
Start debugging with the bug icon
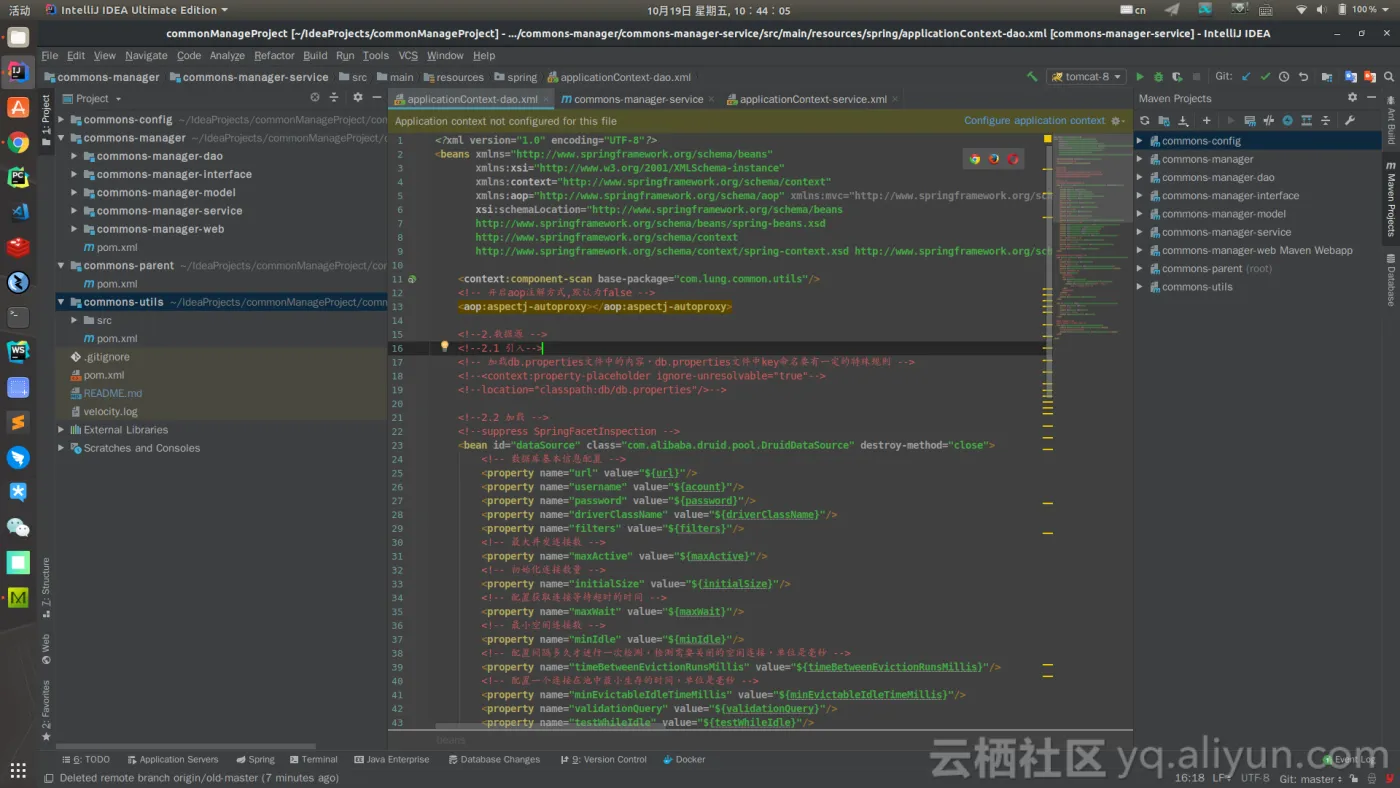(x=1158, y=77)
